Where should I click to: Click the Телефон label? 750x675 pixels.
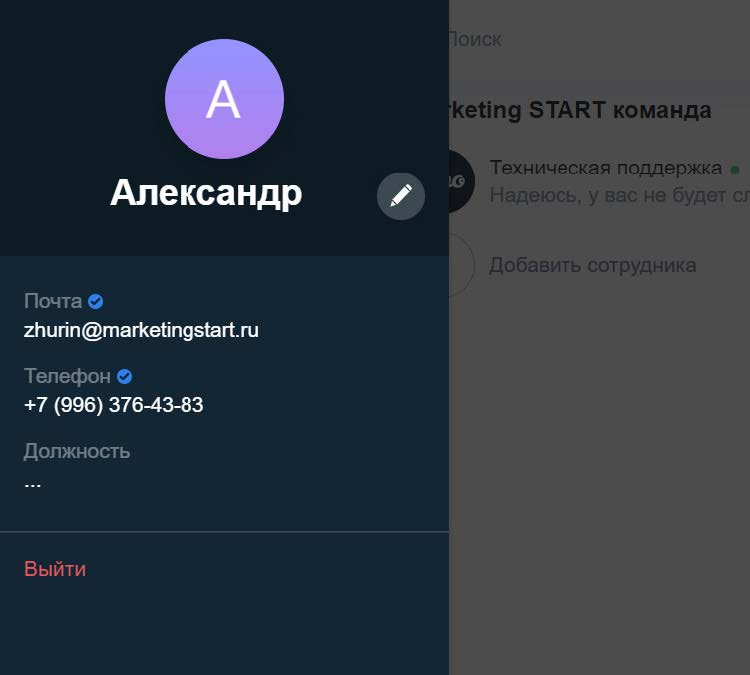(x=67, y=376)
